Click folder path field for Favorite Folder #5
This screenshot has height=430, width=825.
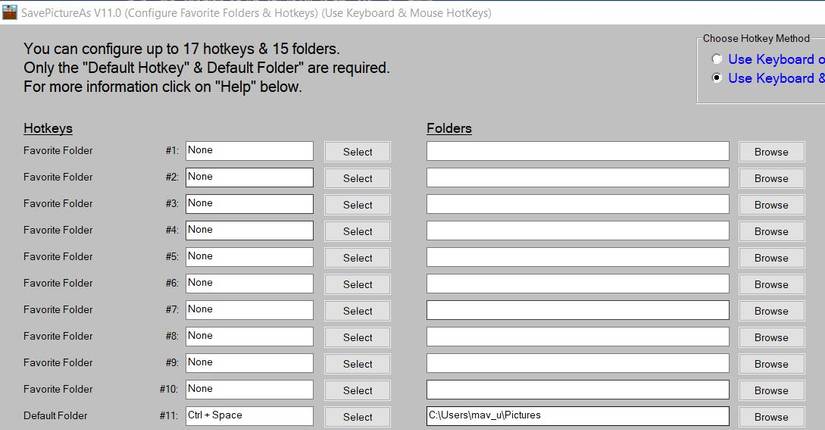(x=578, y=257)
